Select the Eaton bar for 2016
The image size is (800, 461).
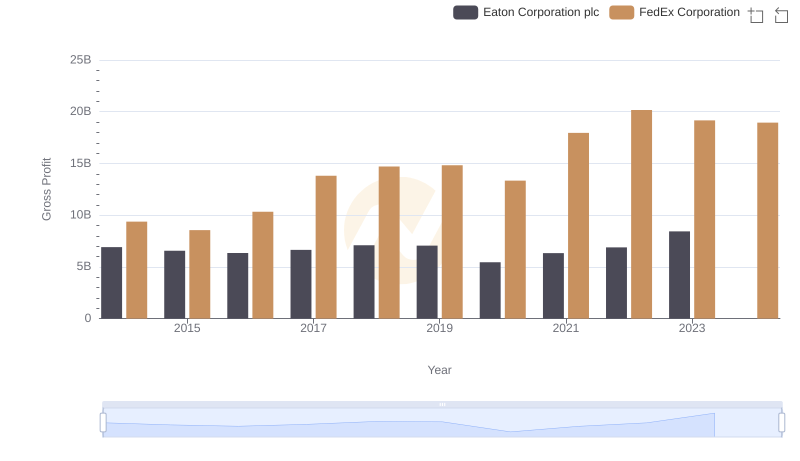[x=237, y=286]
